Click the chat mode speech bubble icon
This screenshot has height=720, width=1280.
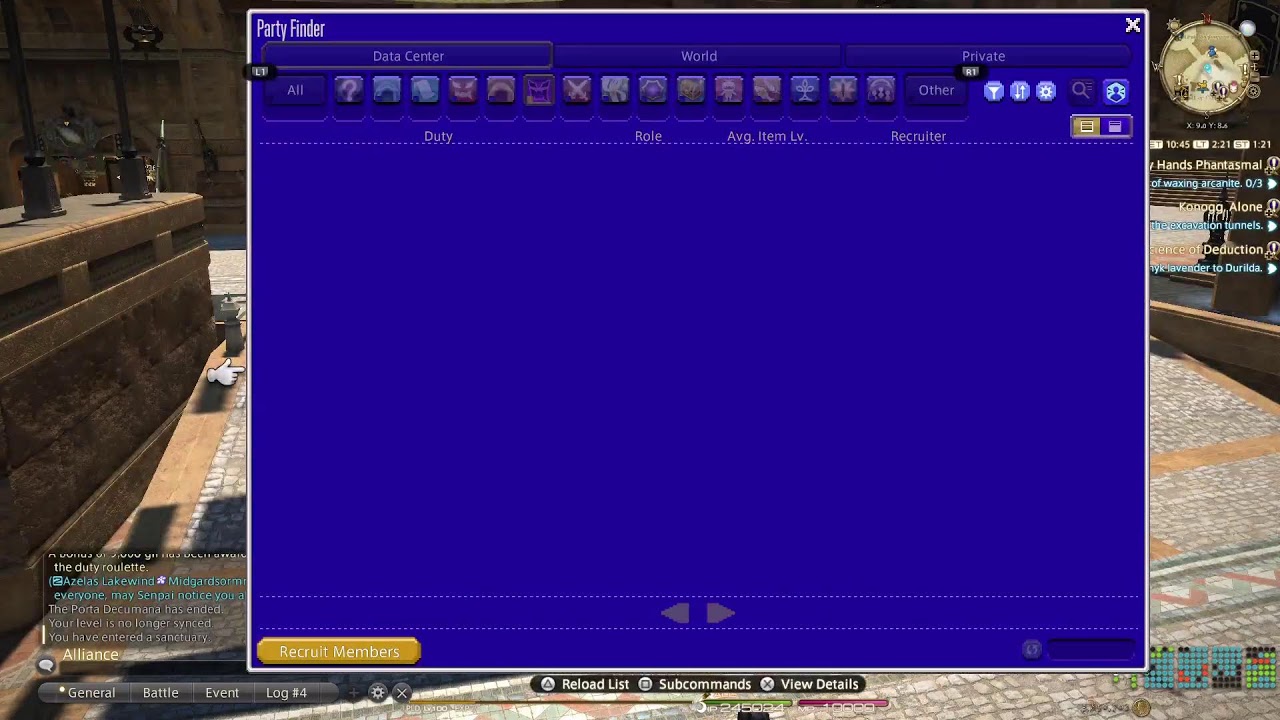46,665
